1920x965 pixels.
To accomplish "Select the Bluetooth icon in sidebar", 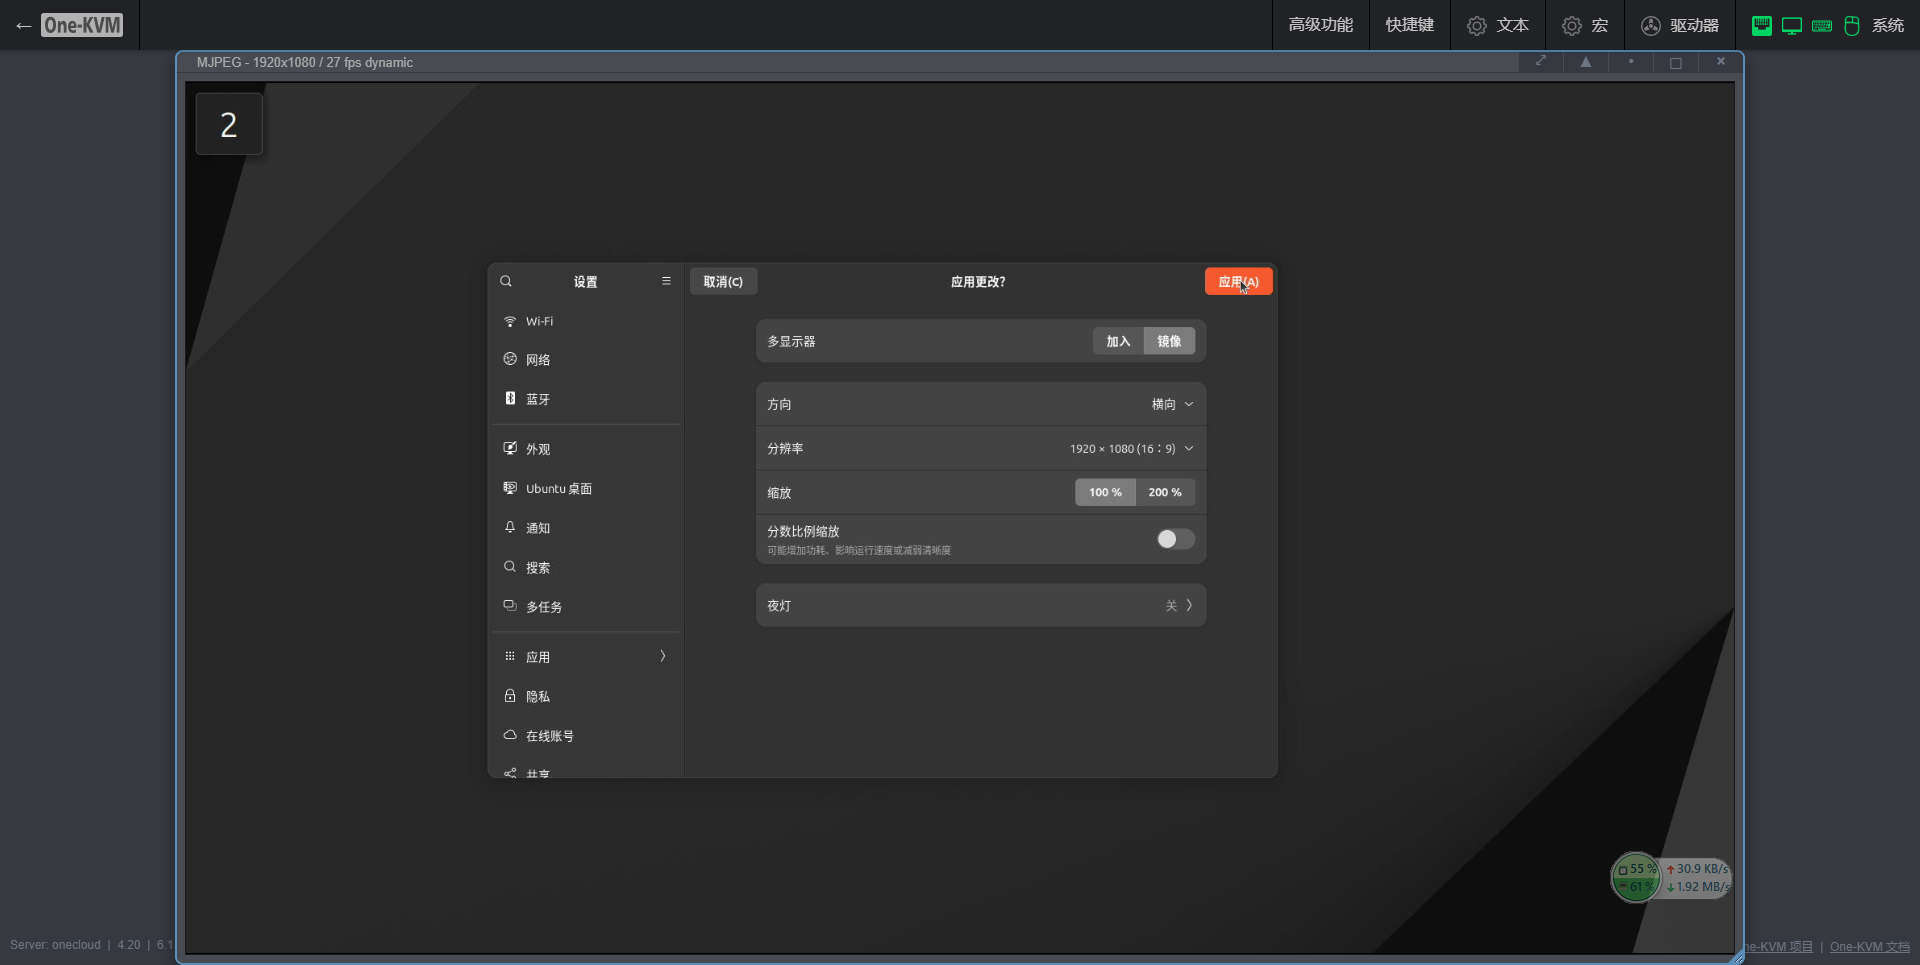I will tap(510, 398).
